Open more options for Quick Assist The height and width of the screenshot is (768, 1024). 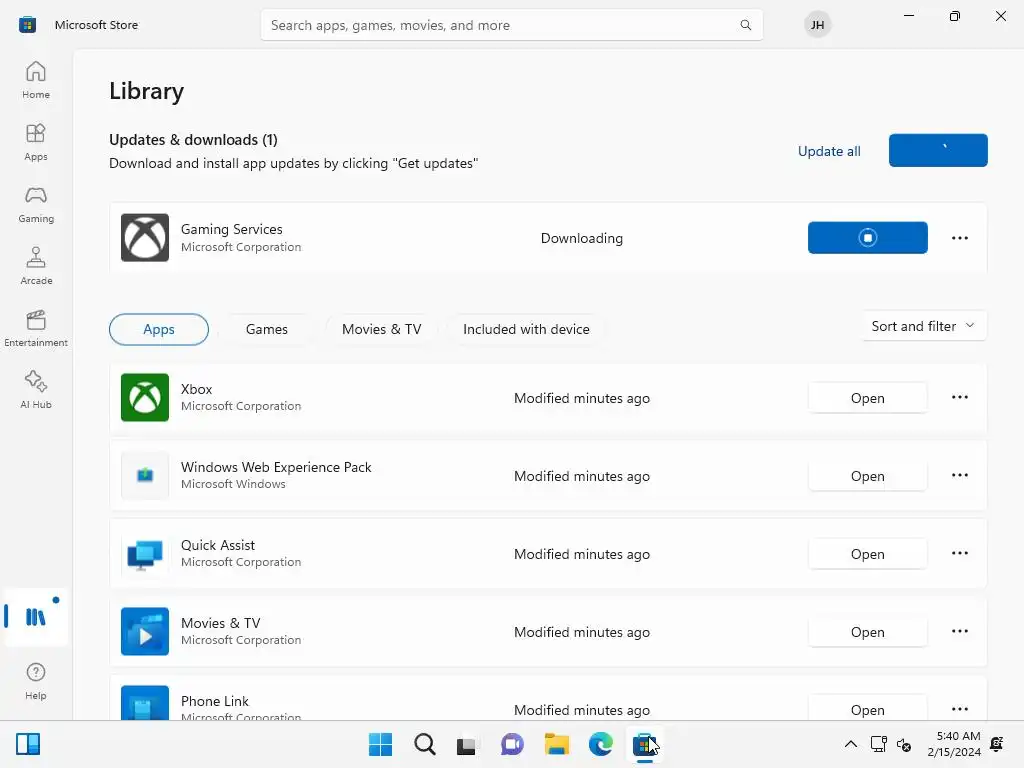[959, 553]
